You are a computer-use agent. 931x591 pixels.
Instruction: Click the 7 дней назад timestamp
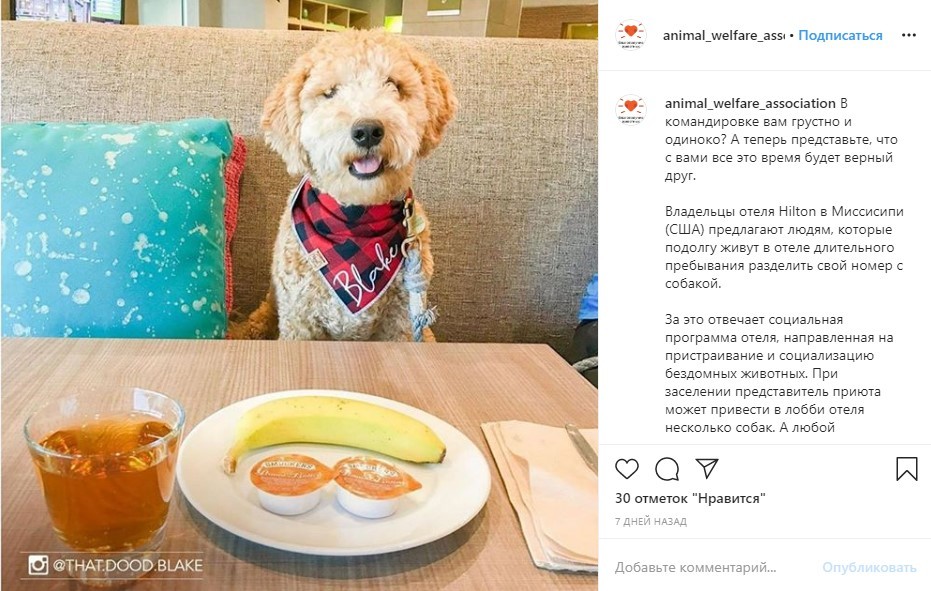(651, 521)
